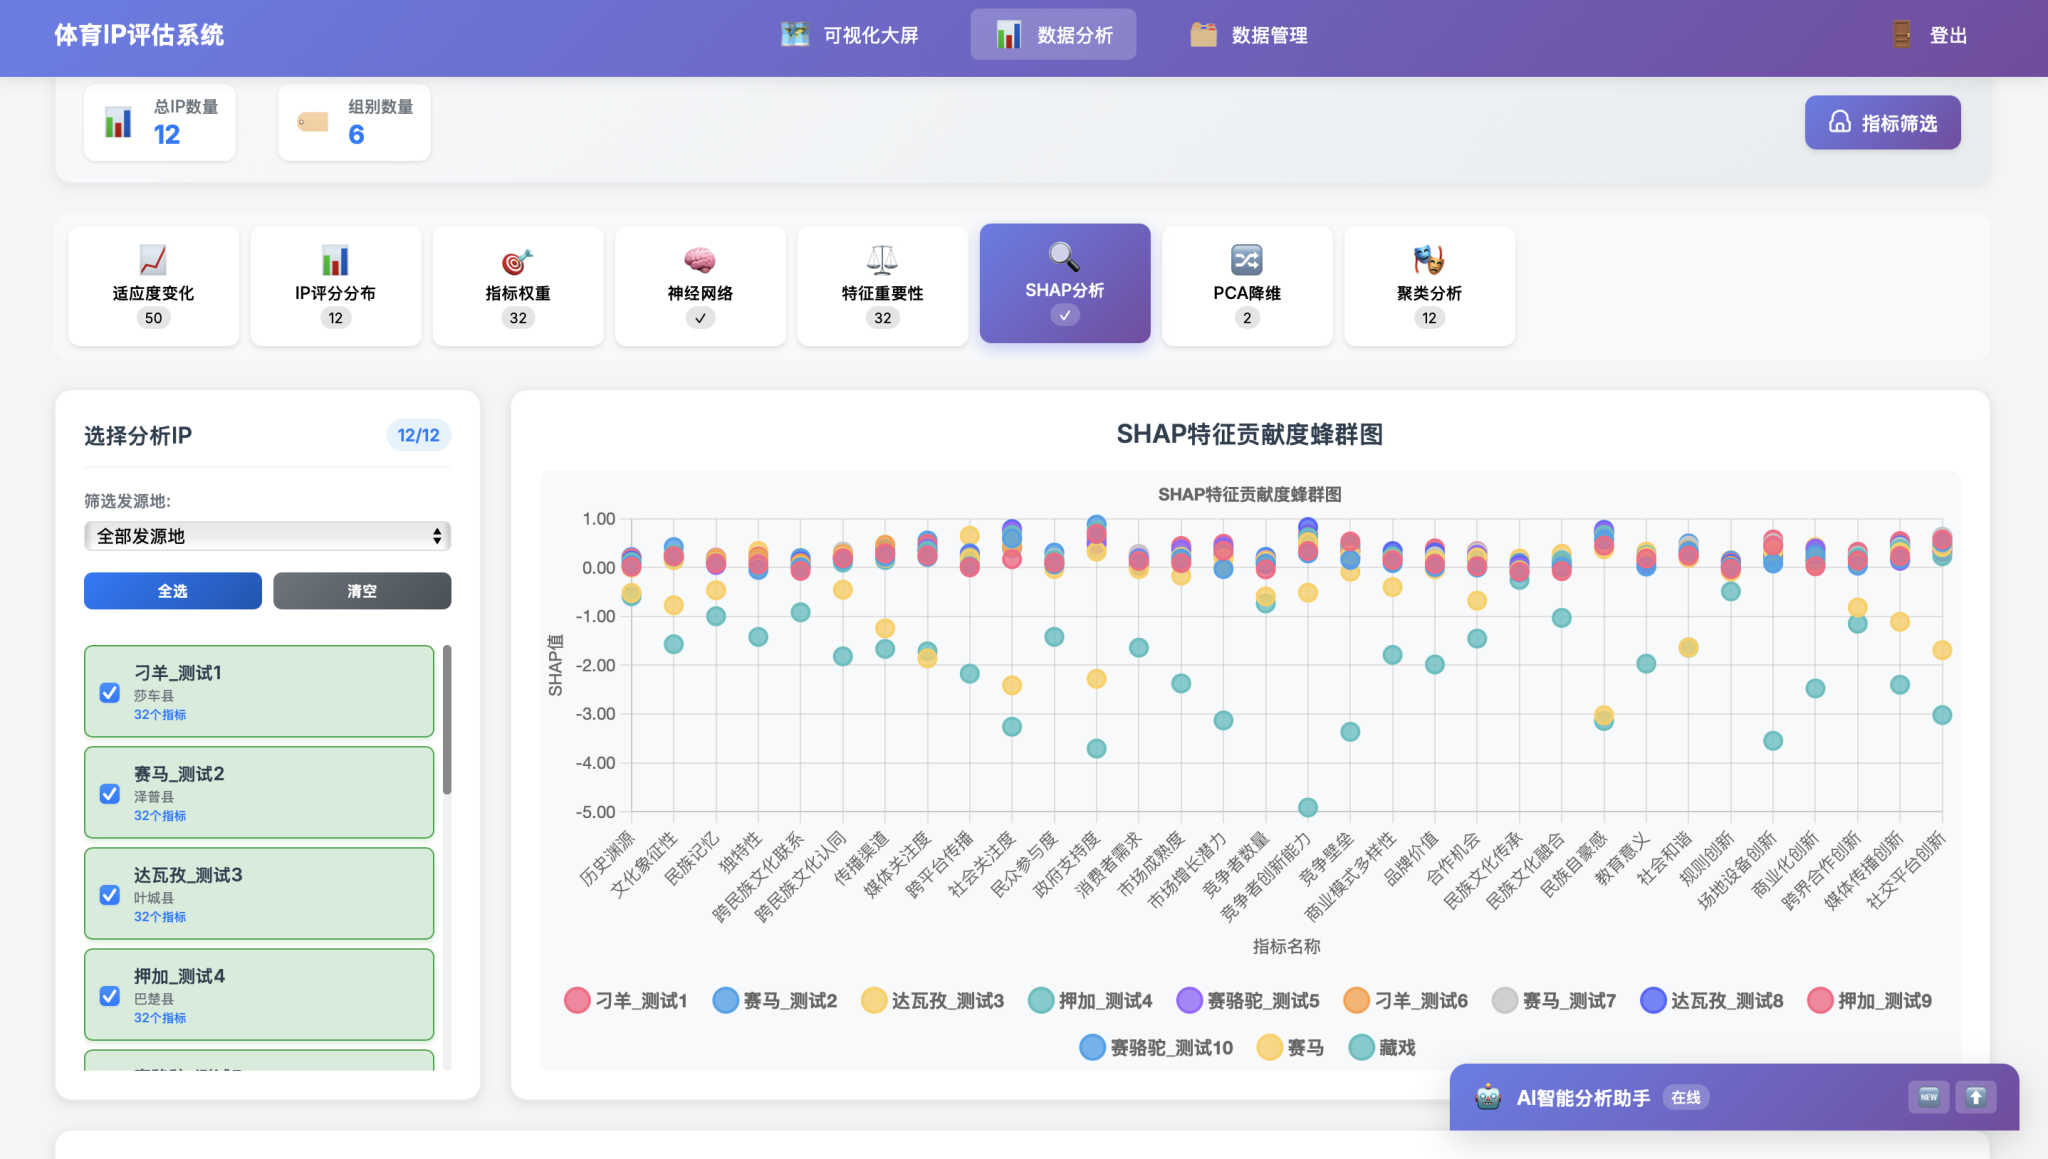Click the 清空 button
Screen dimensions: 2048x1159
[x=362, y=591]
